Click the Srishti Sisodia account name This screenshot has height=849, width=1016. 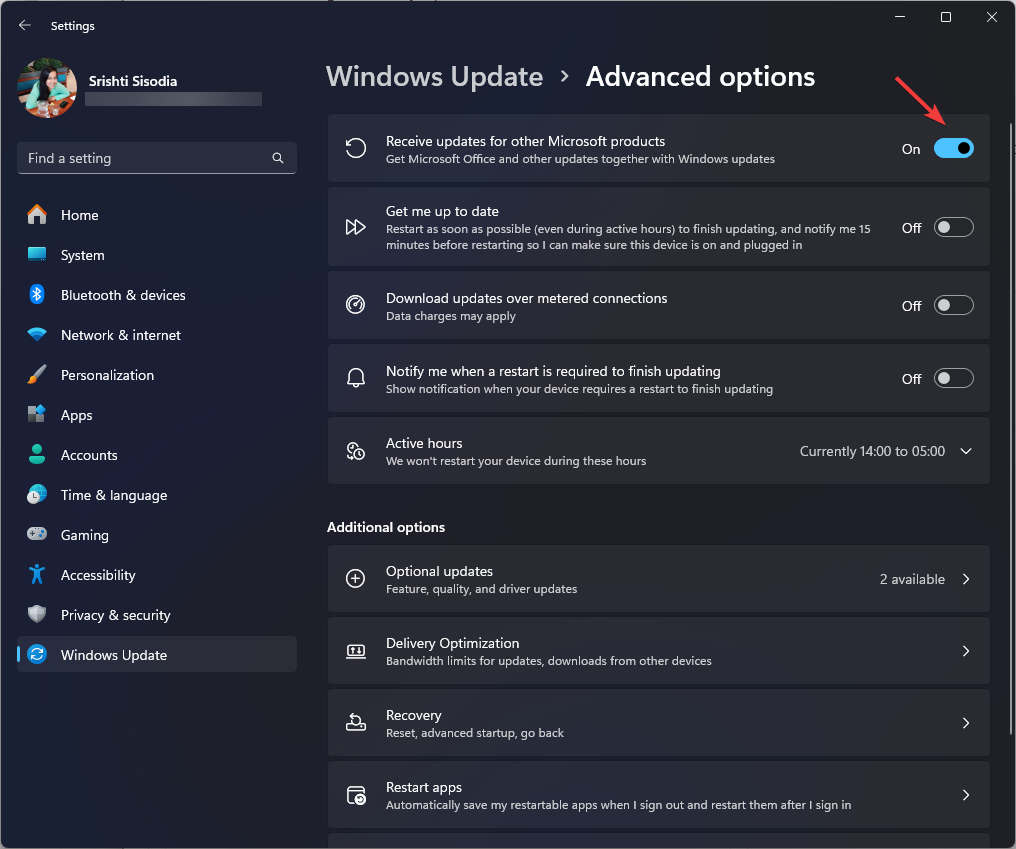click(x=133, y=81)
